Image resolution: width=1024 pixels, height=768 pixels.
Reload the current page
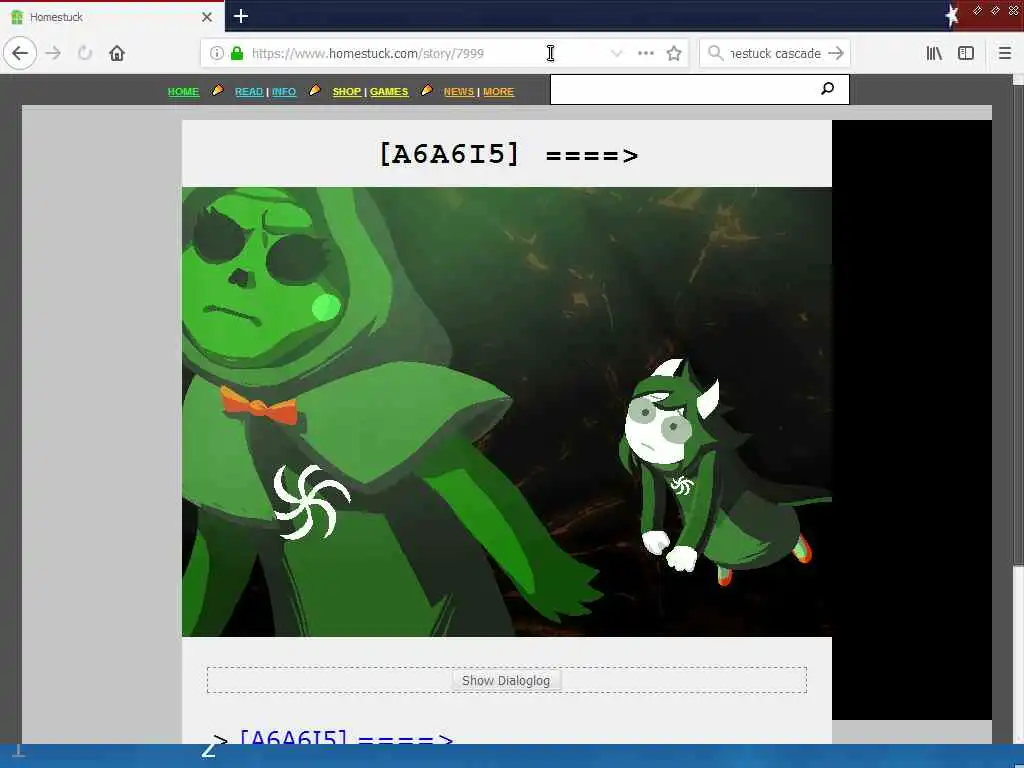[85, 53]
